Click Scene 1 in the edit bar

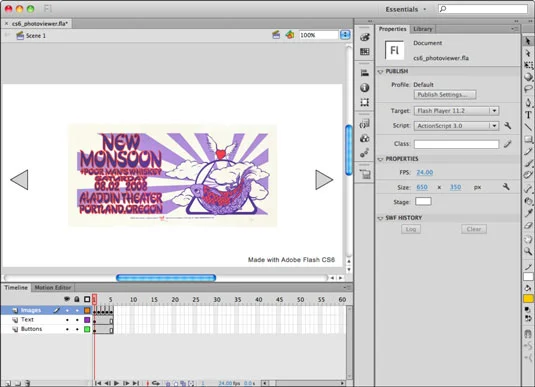(x=35, y=35)
